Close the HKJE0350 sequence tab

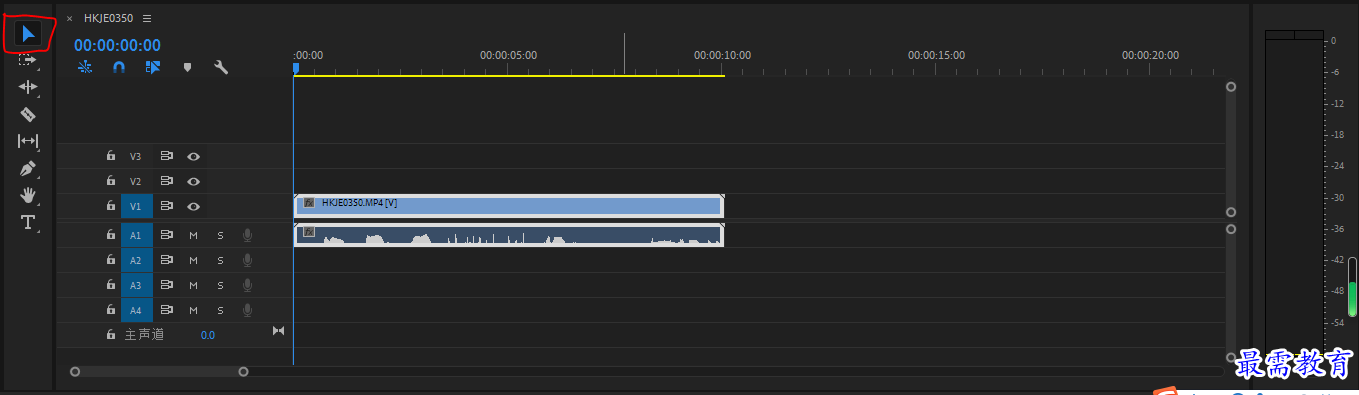click(x=69, y=18)
